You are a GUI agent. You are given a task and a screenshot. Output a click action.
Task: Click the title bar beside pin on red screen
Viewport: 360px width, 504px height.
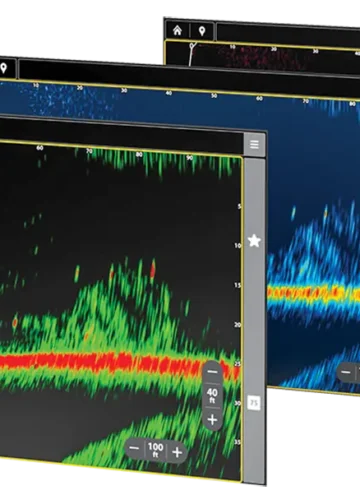(x=288, y=34)
